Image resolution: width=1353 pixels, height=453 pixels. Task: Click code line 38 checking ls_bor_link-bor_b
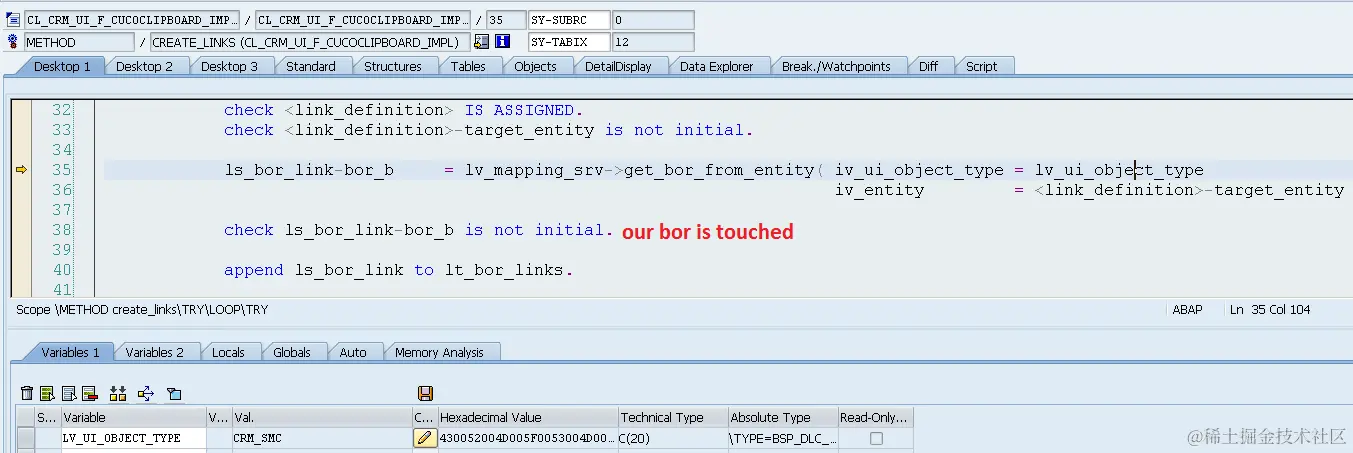click(418, 230)
